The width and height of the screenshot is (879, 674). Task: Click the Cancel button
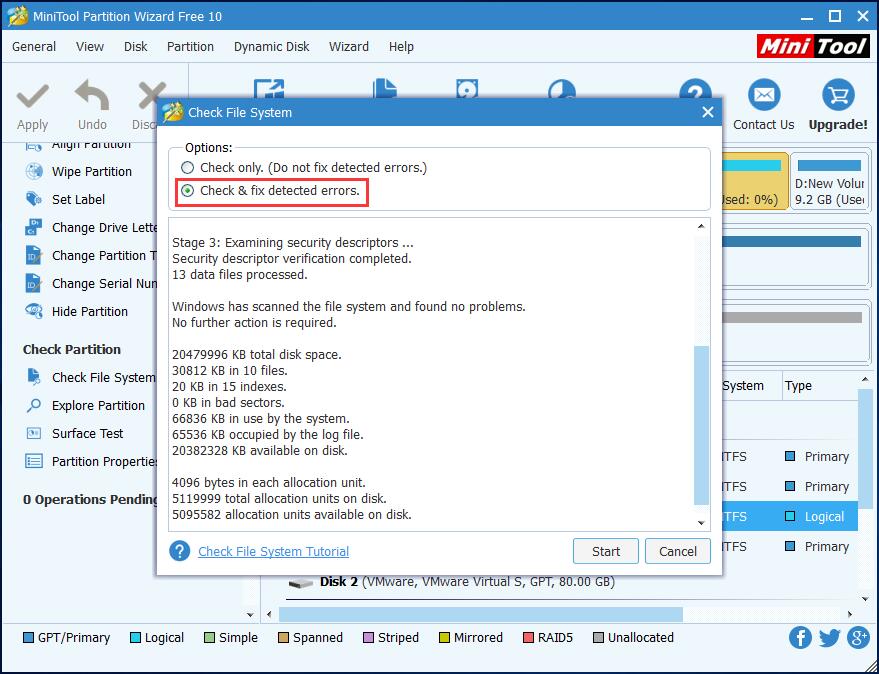point(678,551)
